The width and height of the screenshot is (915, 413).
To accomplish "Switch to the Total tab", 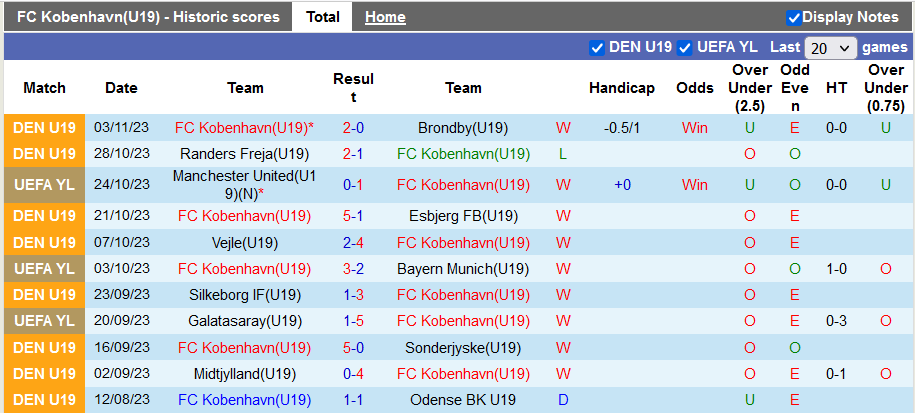I will click(x=322, y=17).
